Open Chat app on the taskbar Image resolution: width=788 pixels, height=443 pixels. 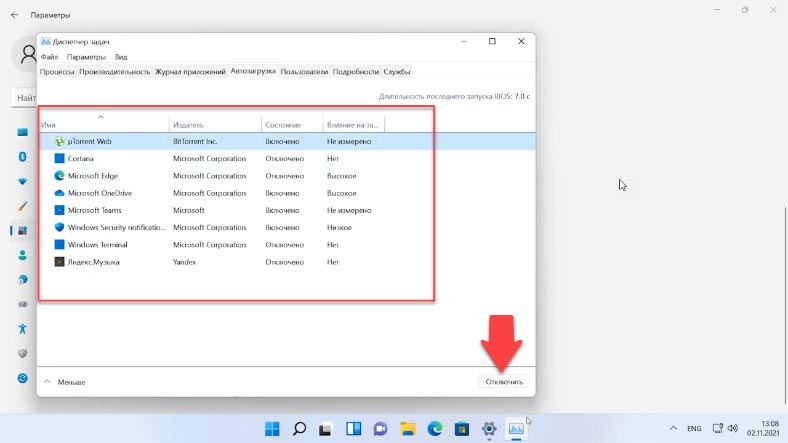pos(380,428)
